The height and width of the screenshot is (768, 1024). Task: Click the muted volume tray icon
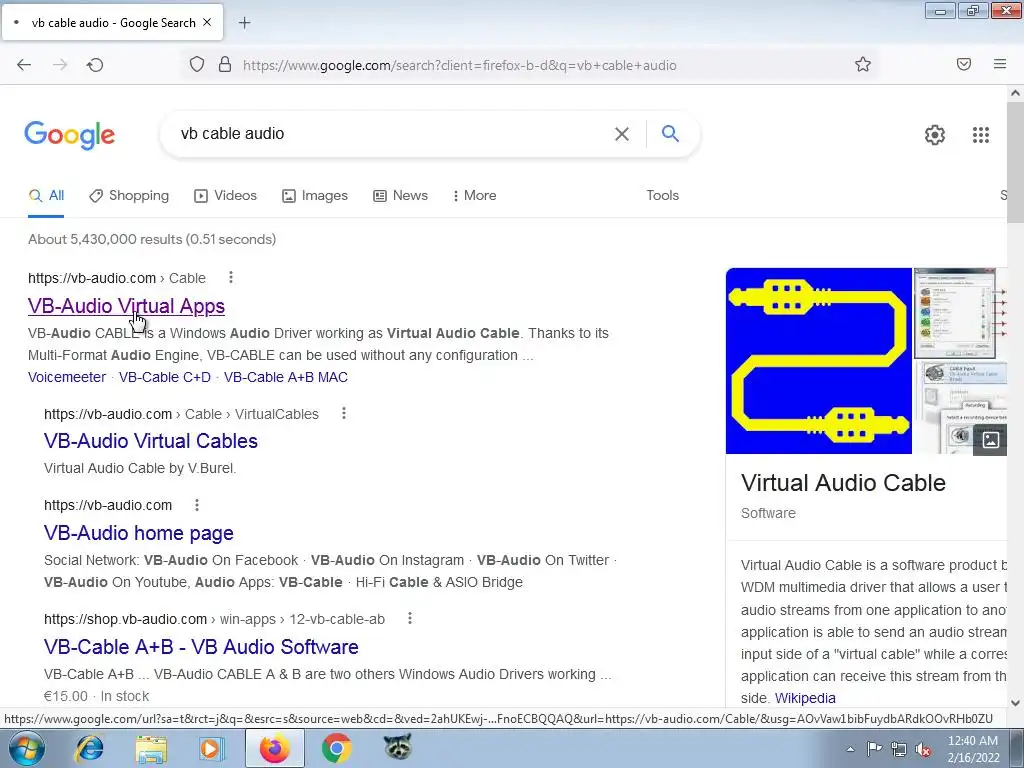923,749
